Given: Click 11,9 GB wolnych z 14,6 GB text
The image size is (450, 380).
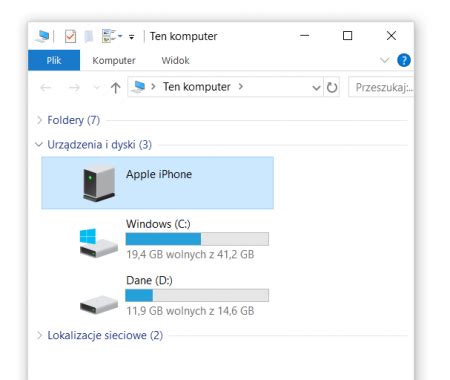Looking at the screenshot, I should tap(190, 311).
